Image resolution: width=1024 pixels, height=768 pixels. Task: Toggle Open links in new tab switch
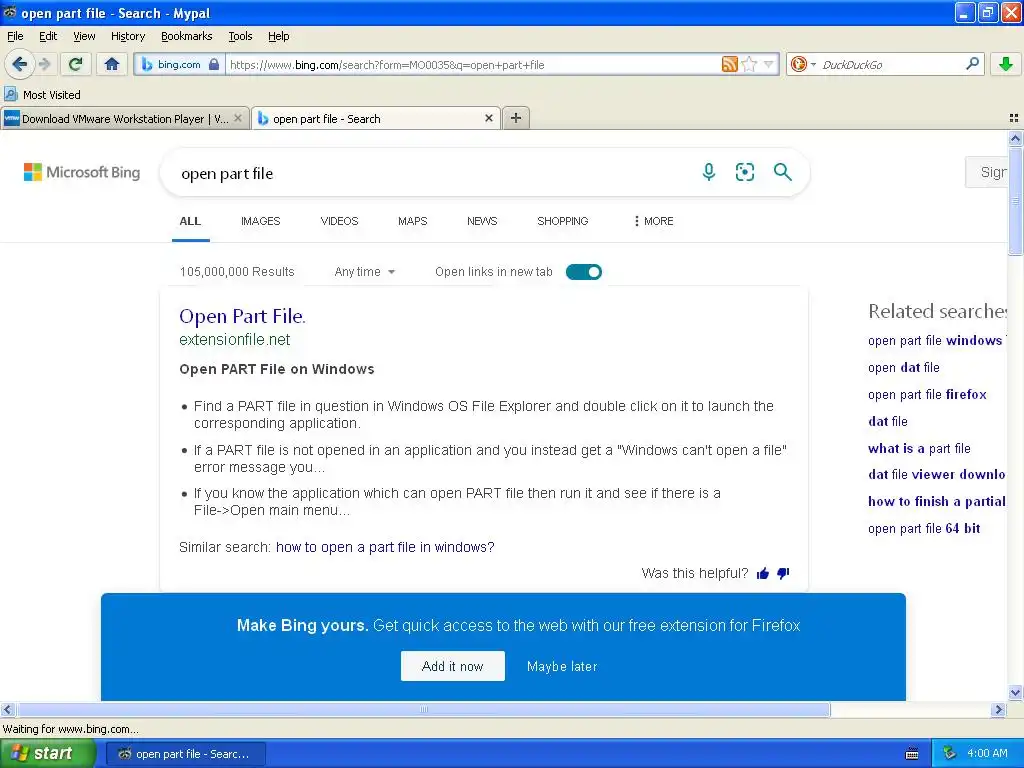click(x=584, y=272)
